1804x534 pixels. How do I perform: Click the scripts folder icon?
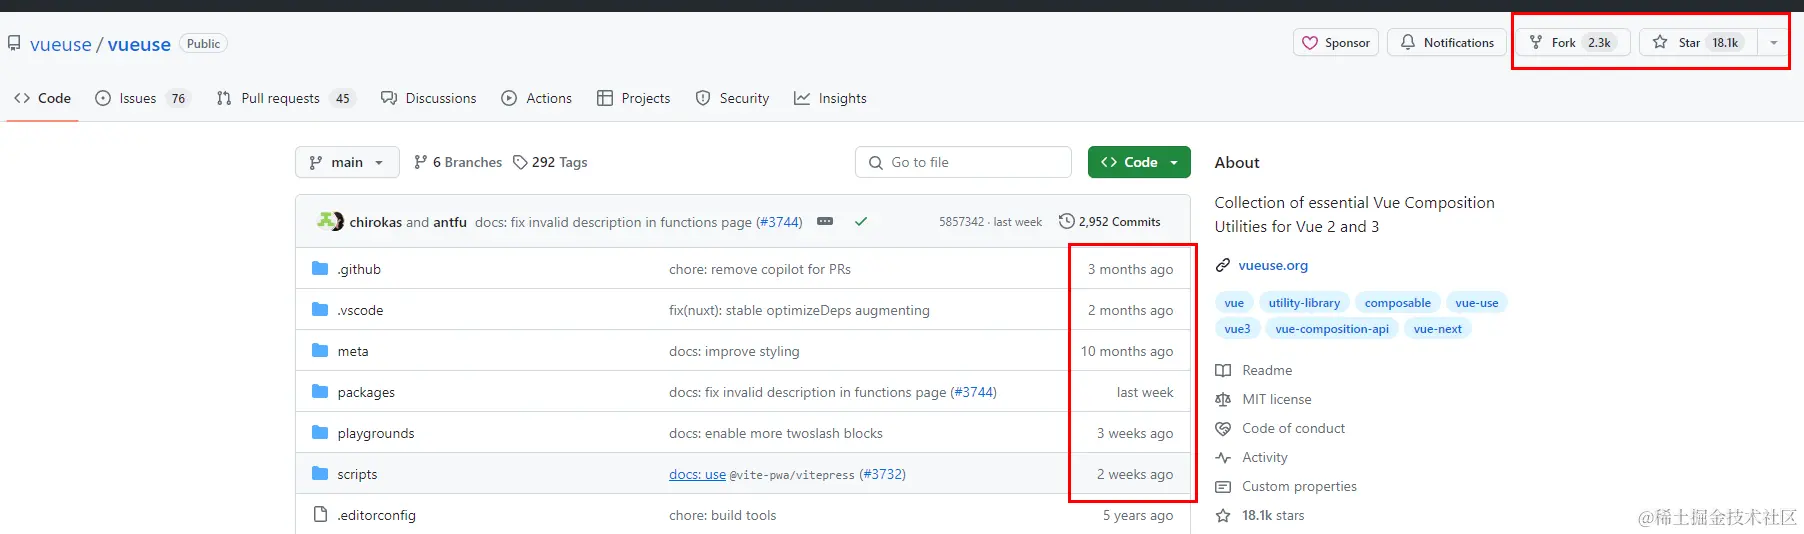click(x=320, y=473)
